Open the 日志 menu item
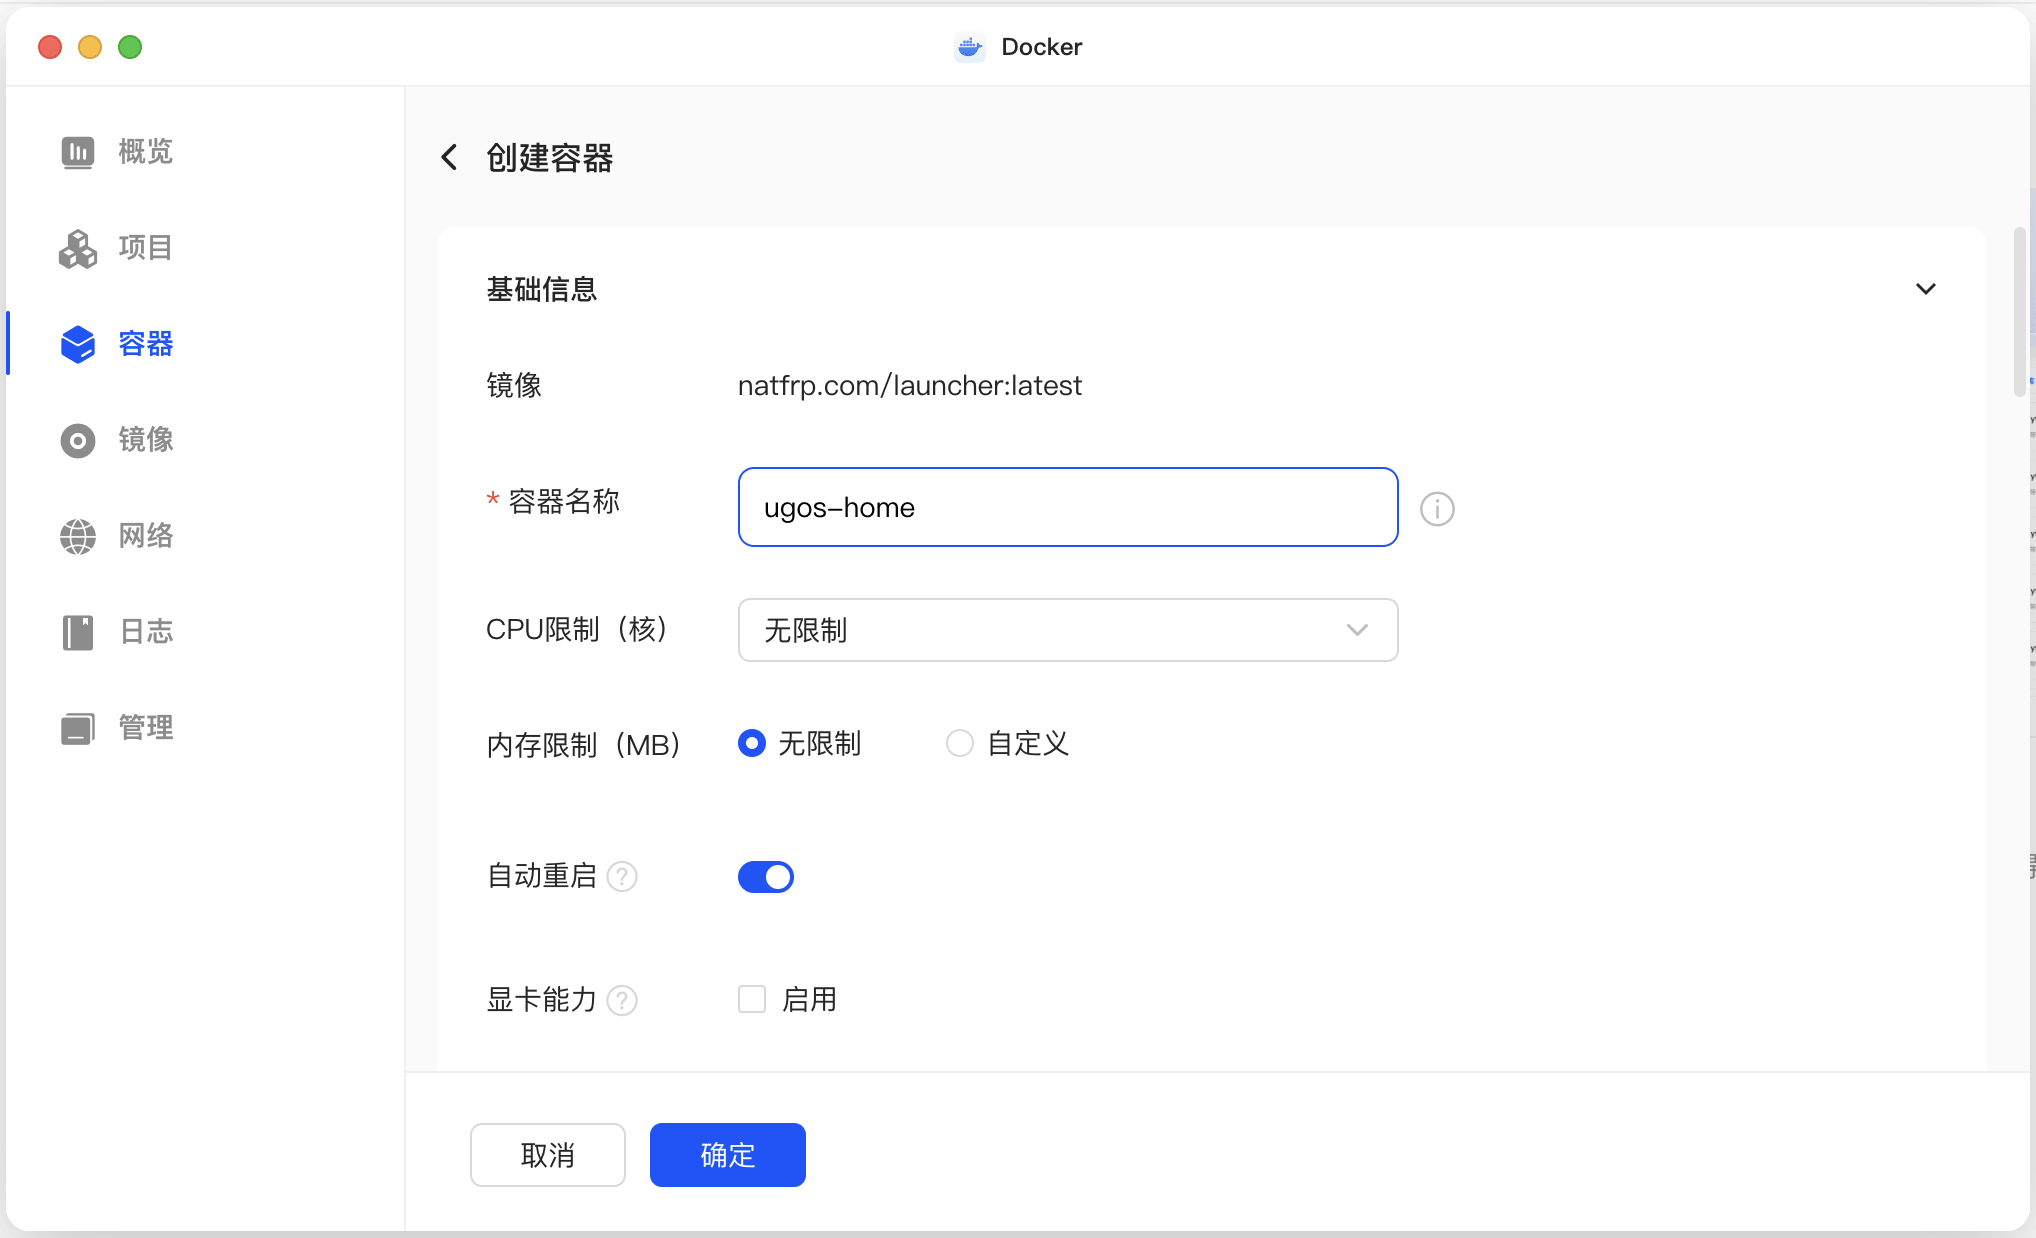Viewport: 2036px width, 1238px height. 145,632
